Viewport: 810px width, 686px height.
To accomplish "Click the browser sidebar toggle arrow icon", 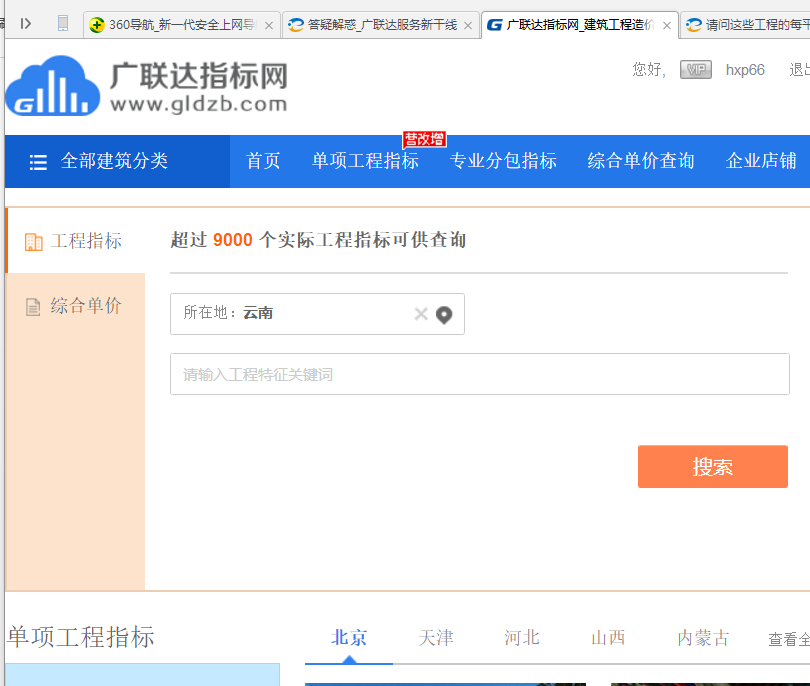I will [x=26, y=23].
